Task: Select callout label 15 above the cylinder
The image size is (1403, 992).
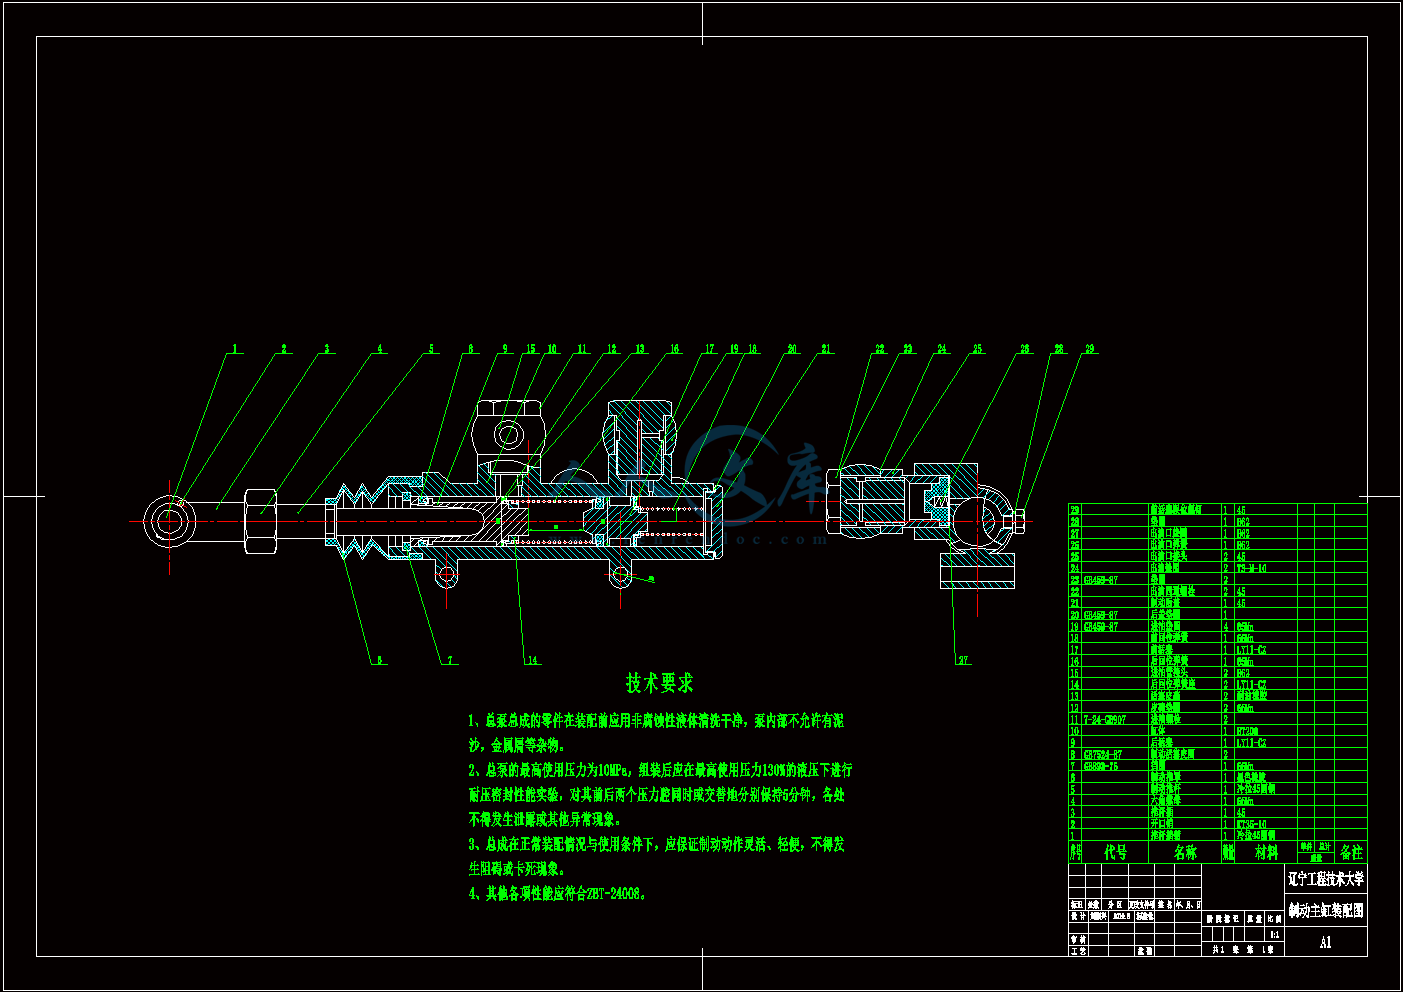Action: click(531, 349)
